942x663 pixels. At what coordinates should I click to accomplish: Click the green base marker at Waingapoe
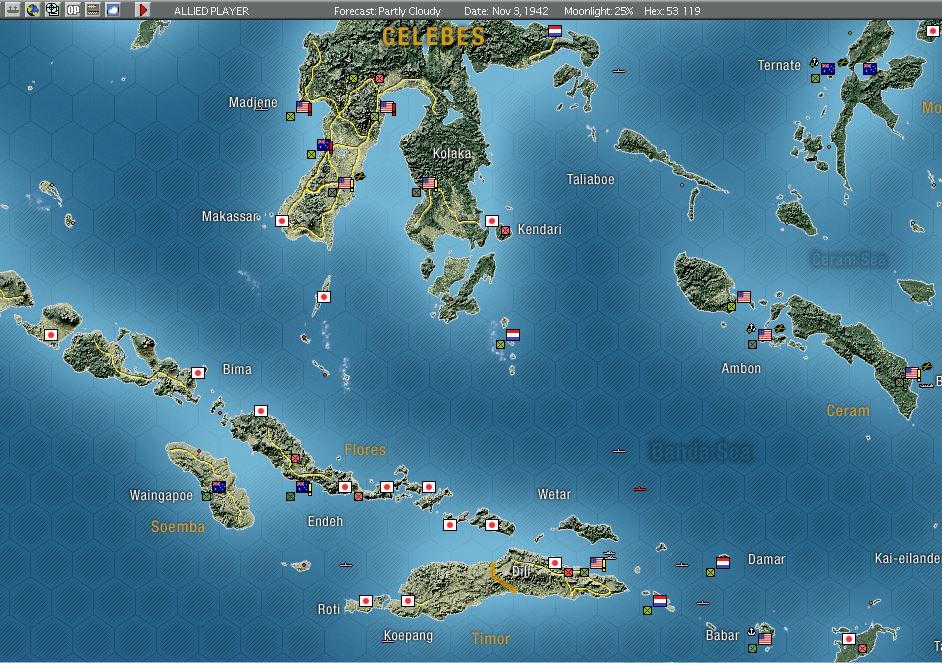pos(206,497)
